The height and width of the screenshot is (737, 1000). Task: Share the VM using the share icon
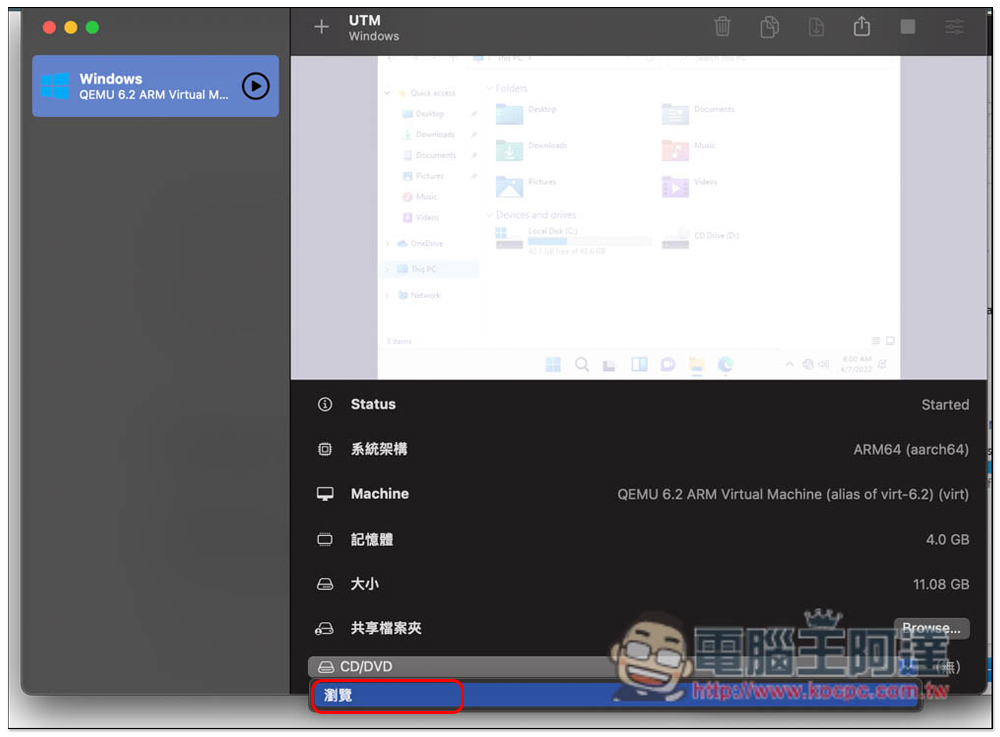tap(862, 26)
